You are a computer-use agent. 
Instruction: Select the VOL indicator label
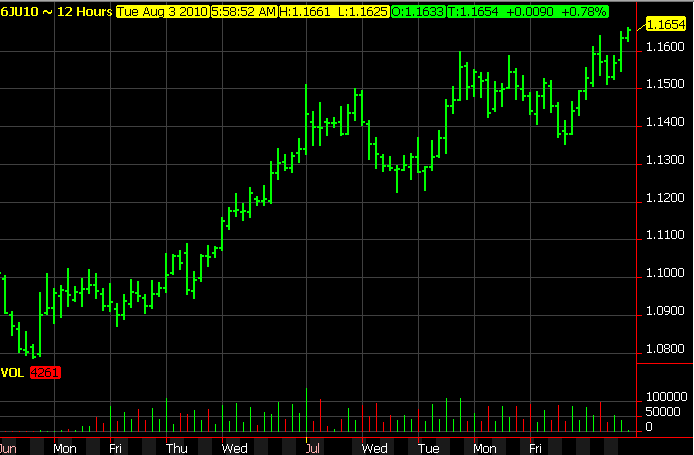pos(12,373)
